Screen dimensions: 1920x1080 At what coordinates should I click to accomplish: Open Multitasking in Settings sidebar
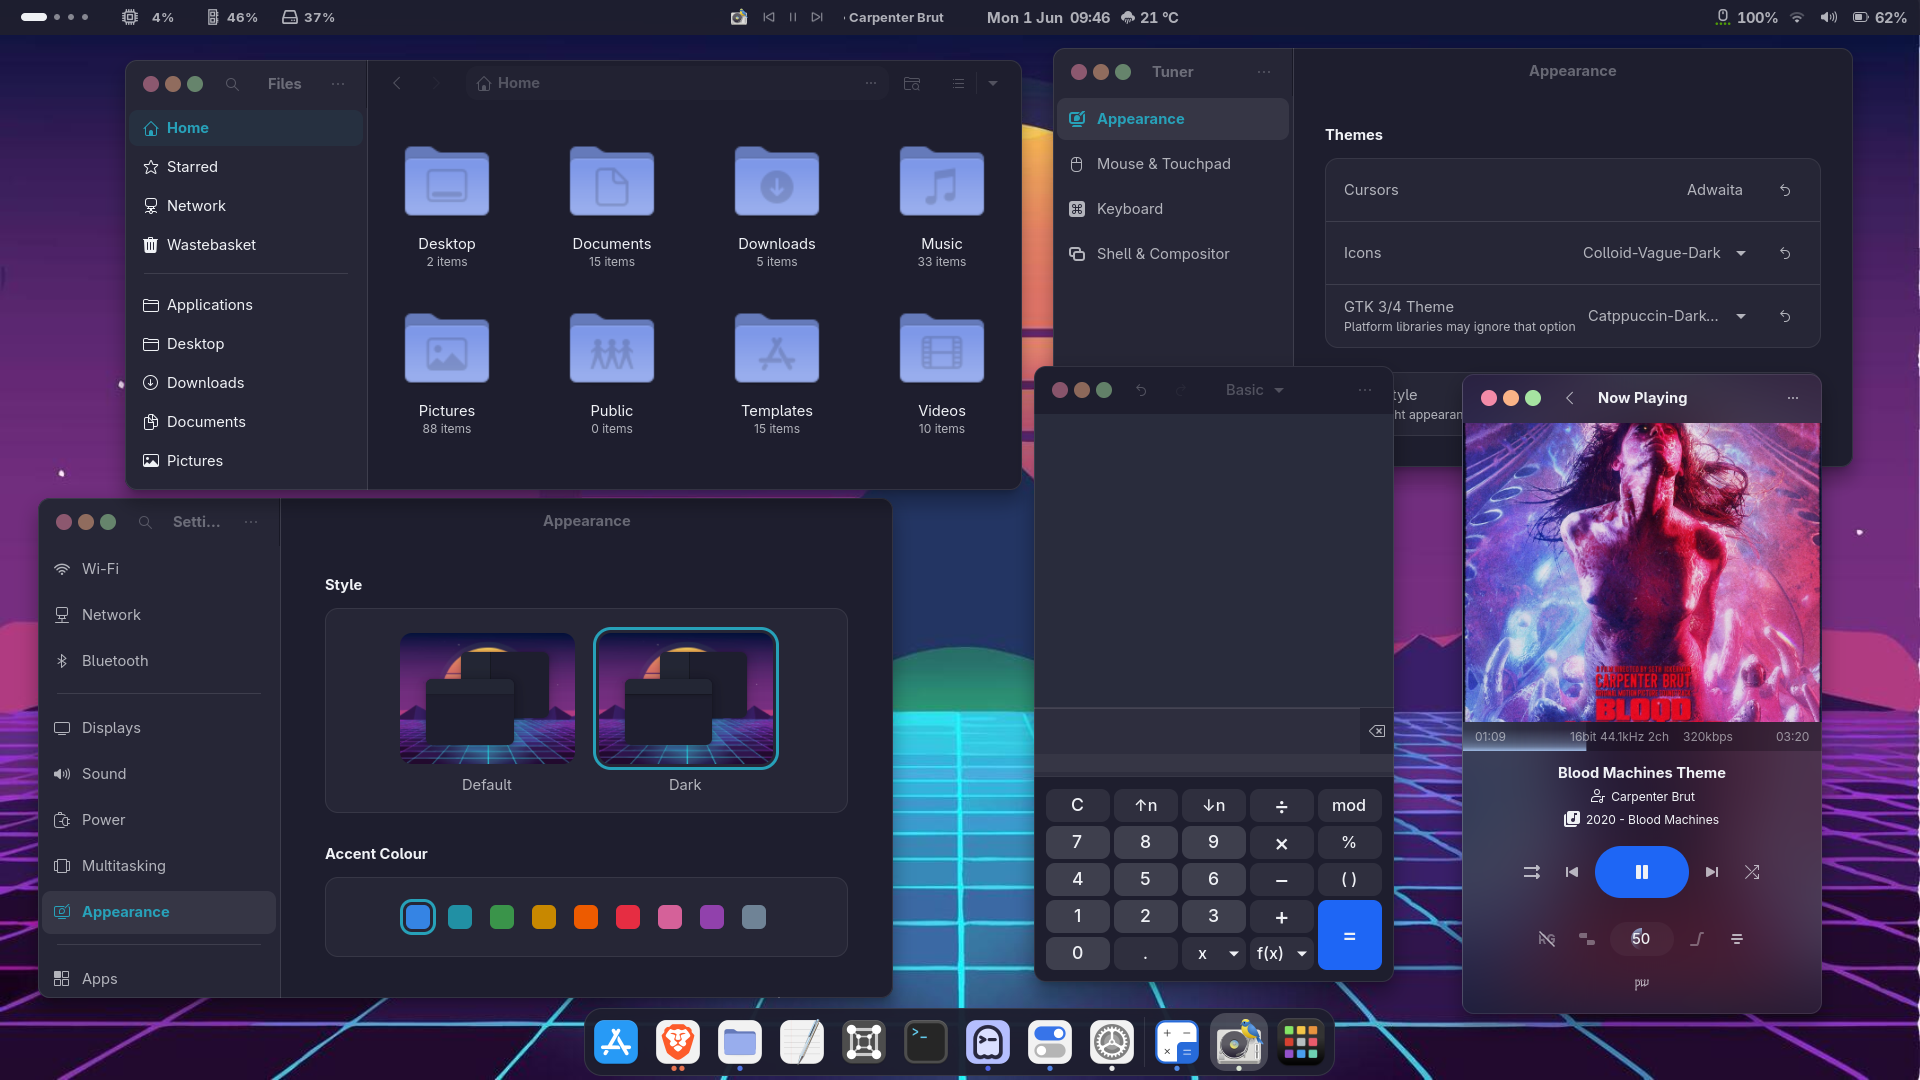(x=159, y=866)
